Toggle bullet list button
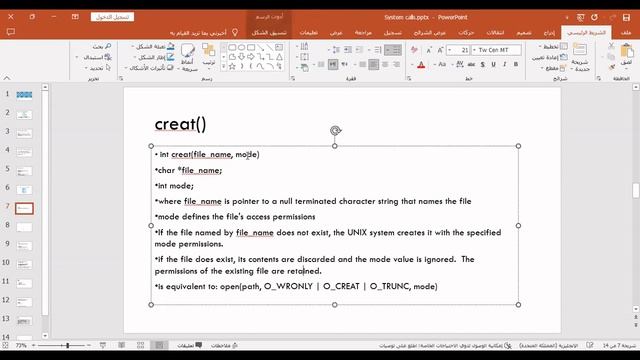640x360 pixels. [x=393, y=50]
